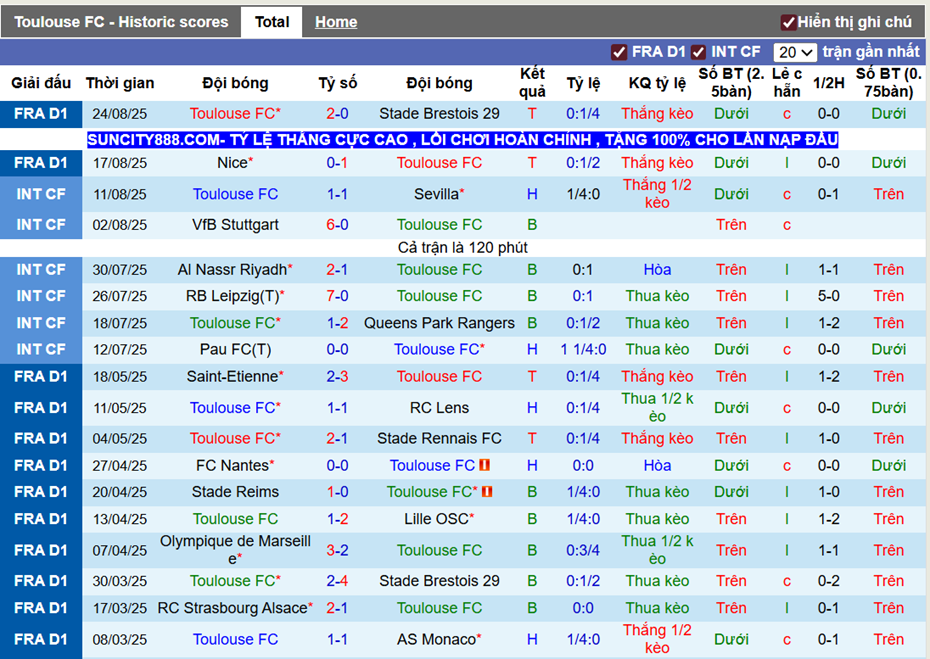Open AS Monaco team link

(439, 639)
